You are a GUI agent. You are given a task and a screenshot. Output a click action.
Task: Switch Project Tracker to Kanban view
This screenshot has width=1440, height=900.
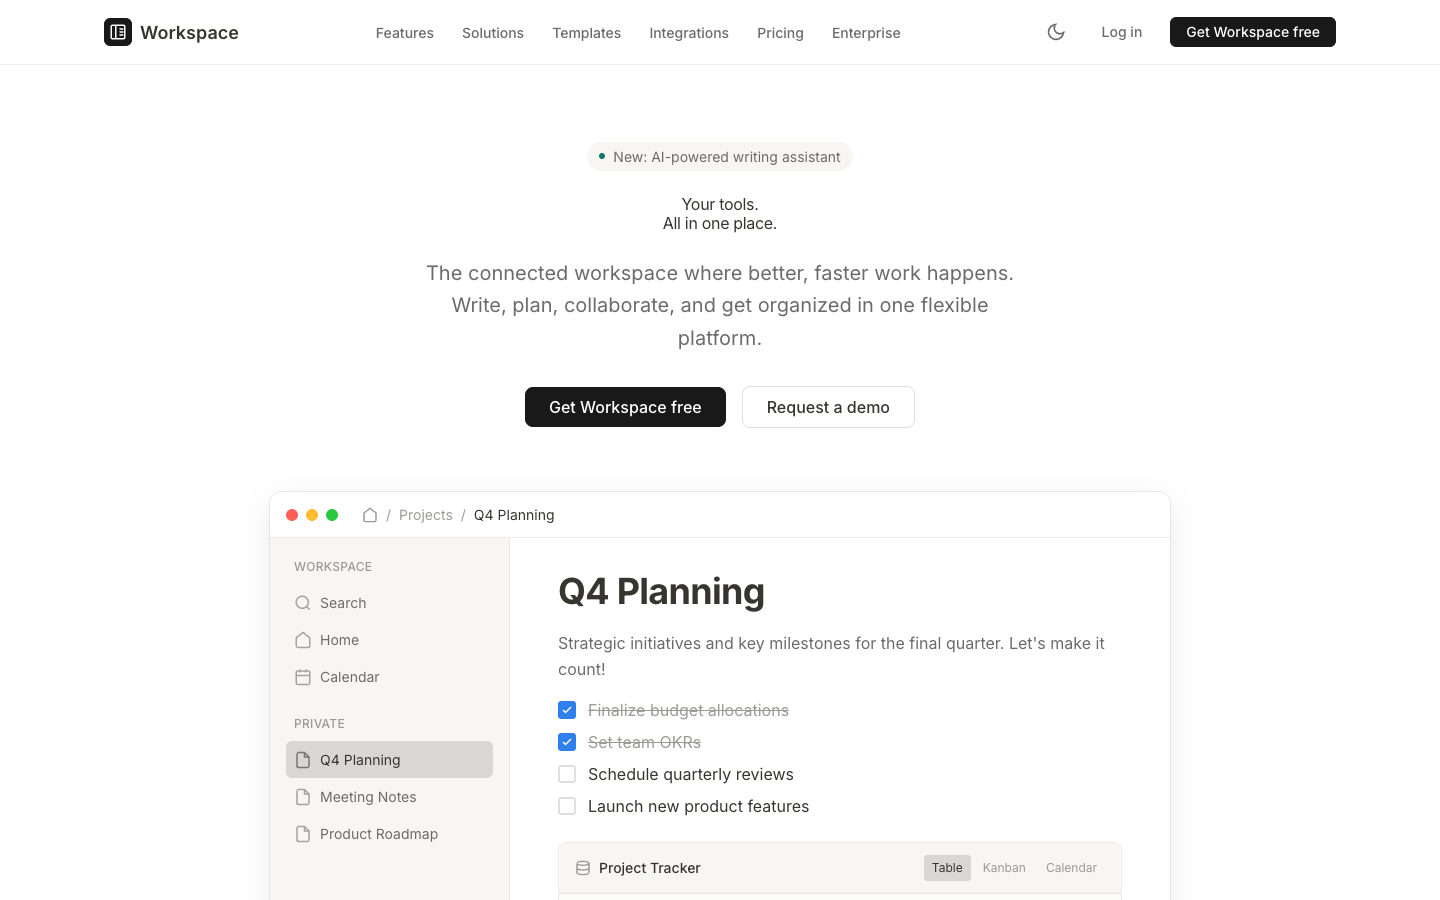coord(1004,868)
